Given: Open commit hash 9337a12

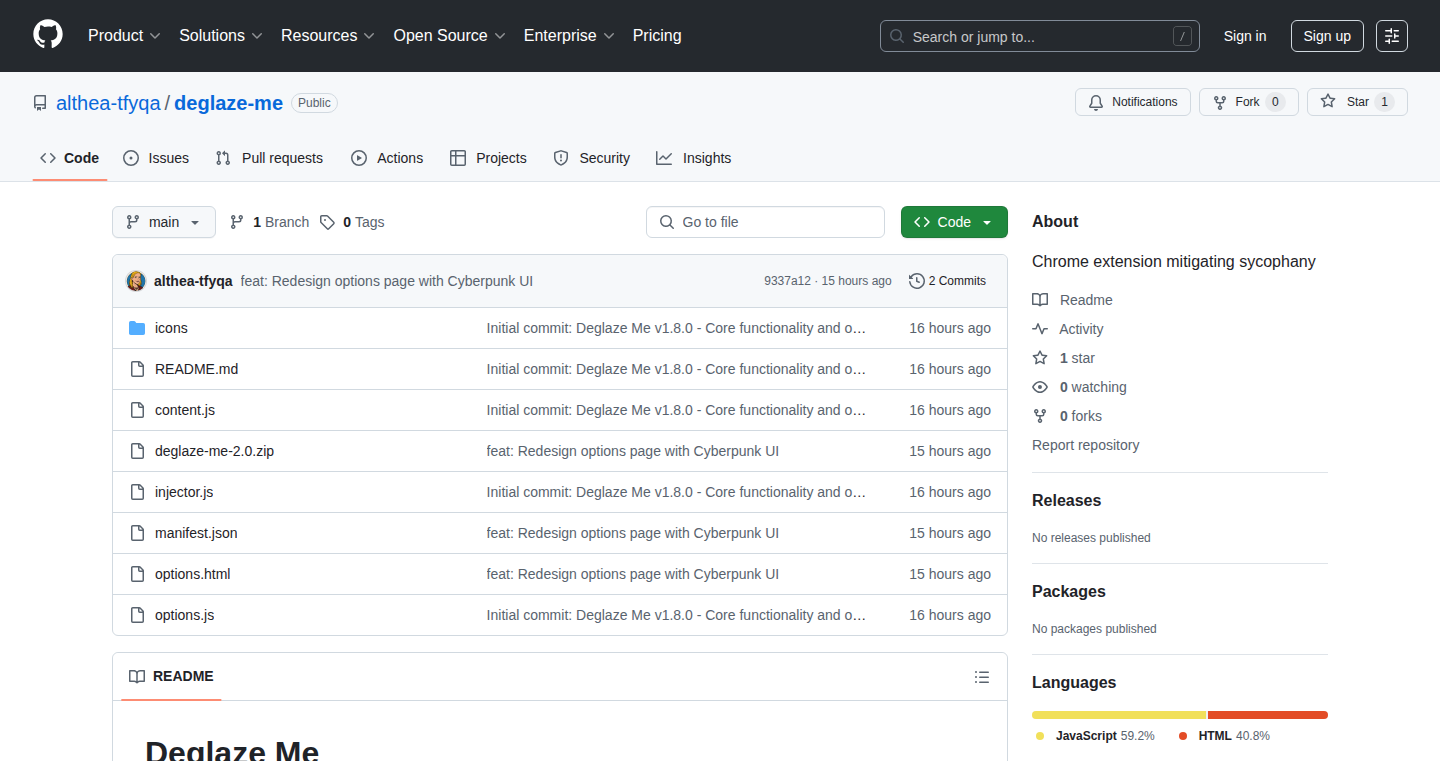Looking at the screenshot, I should [787, 281].
